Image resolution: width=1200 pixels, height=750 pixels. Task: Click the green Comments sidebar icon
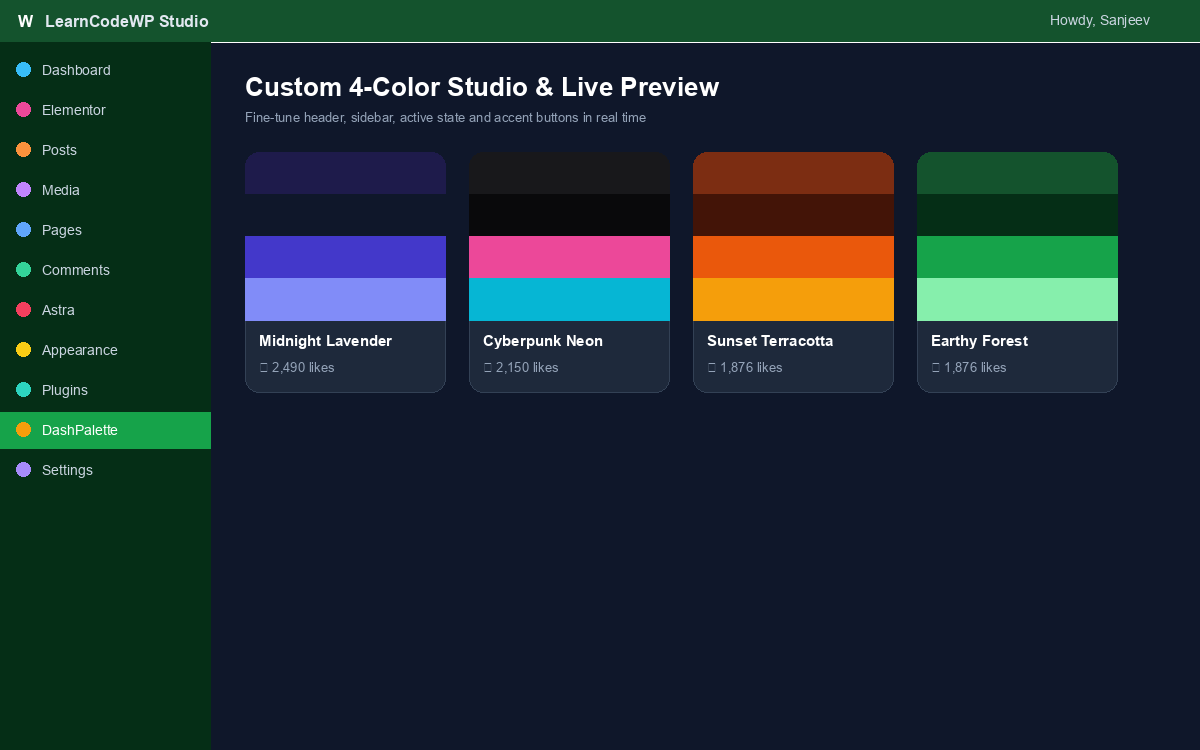click(x=24, y=270)
